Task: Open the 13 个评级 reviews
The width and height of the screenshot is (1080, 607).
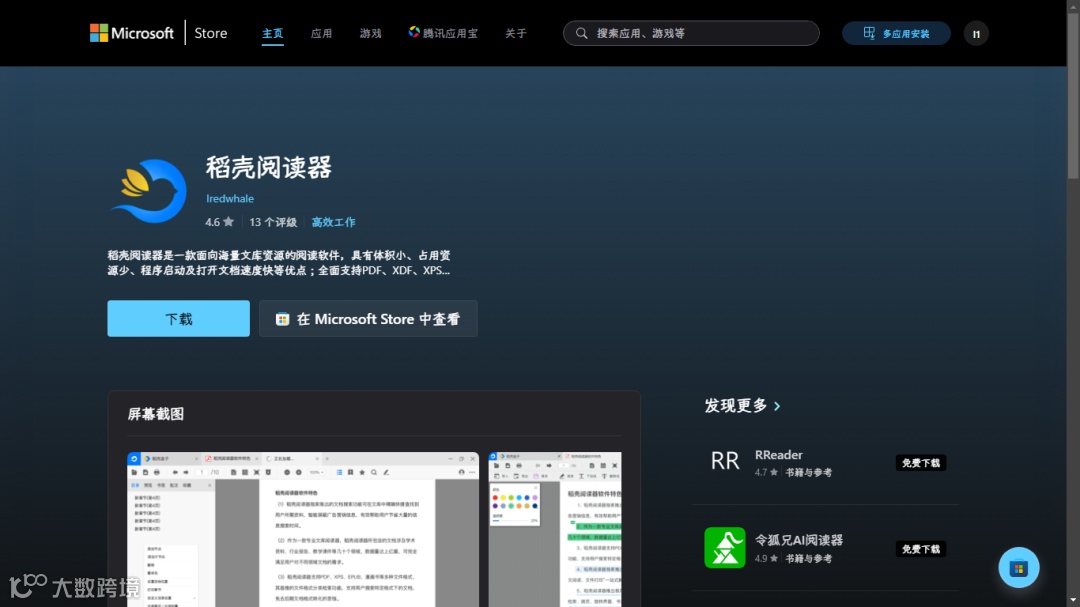Action: tap(273, 222)
